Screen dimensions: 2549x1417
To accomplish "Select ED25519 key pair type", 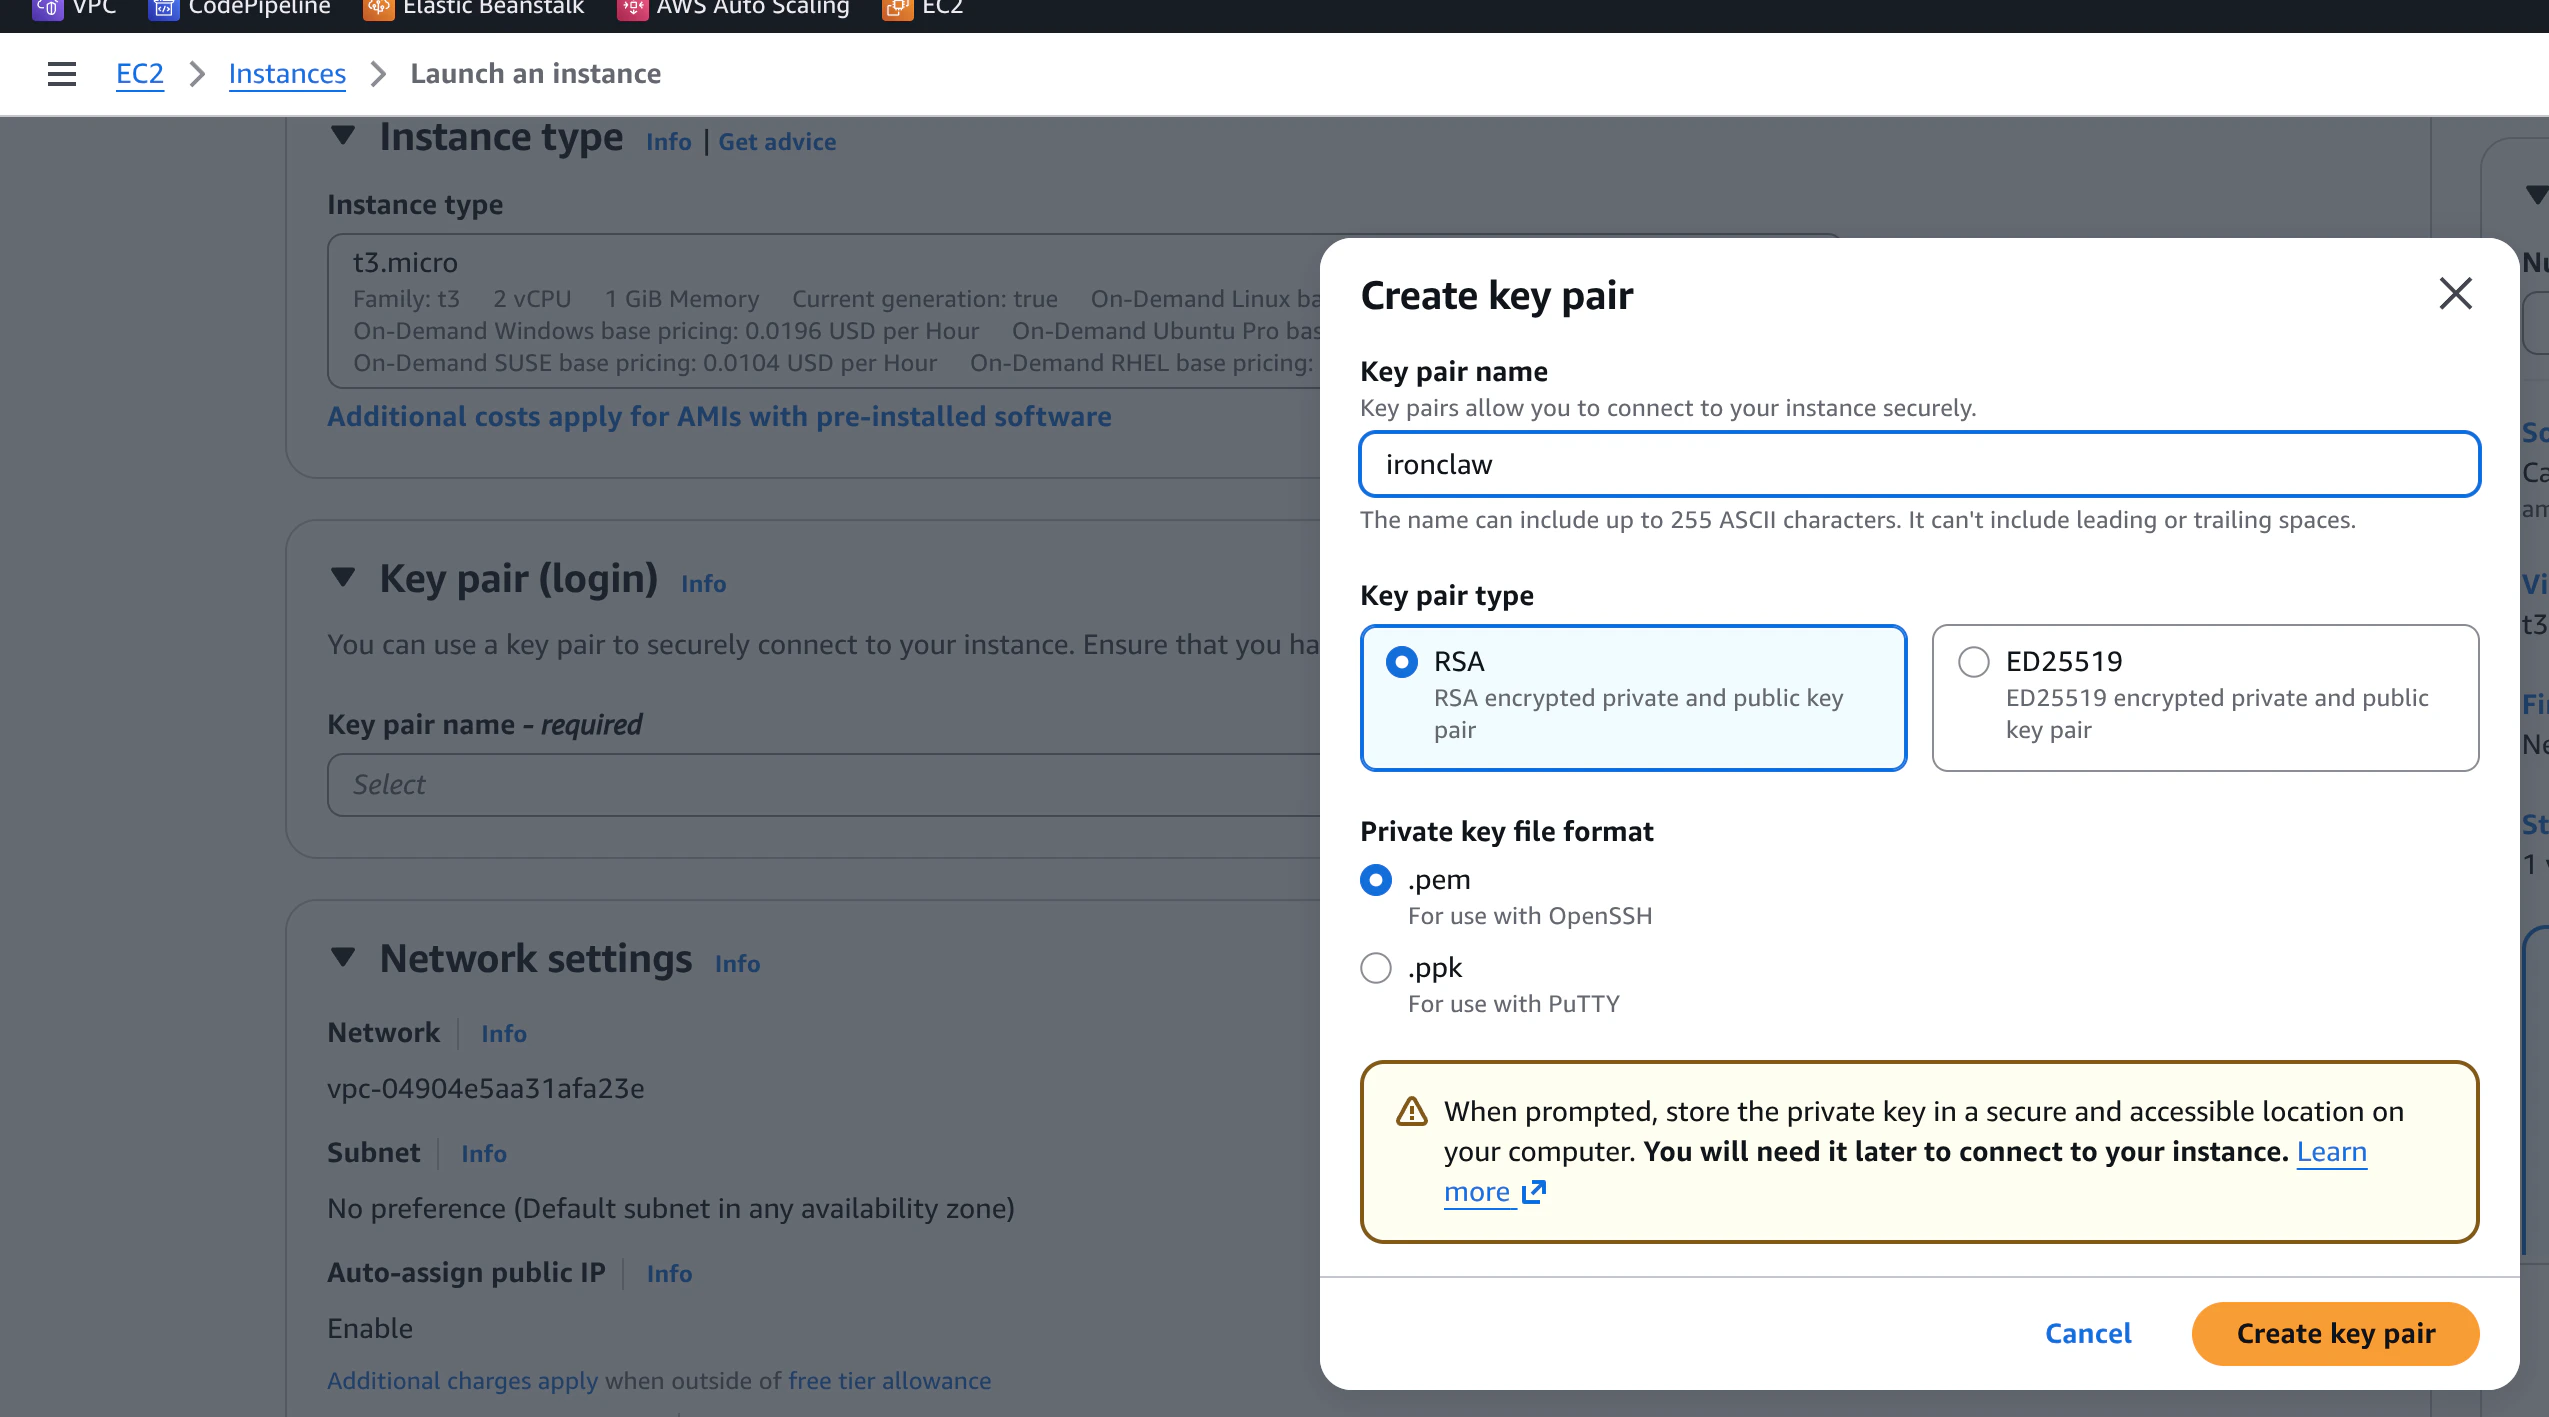I will coord(1973,662).
